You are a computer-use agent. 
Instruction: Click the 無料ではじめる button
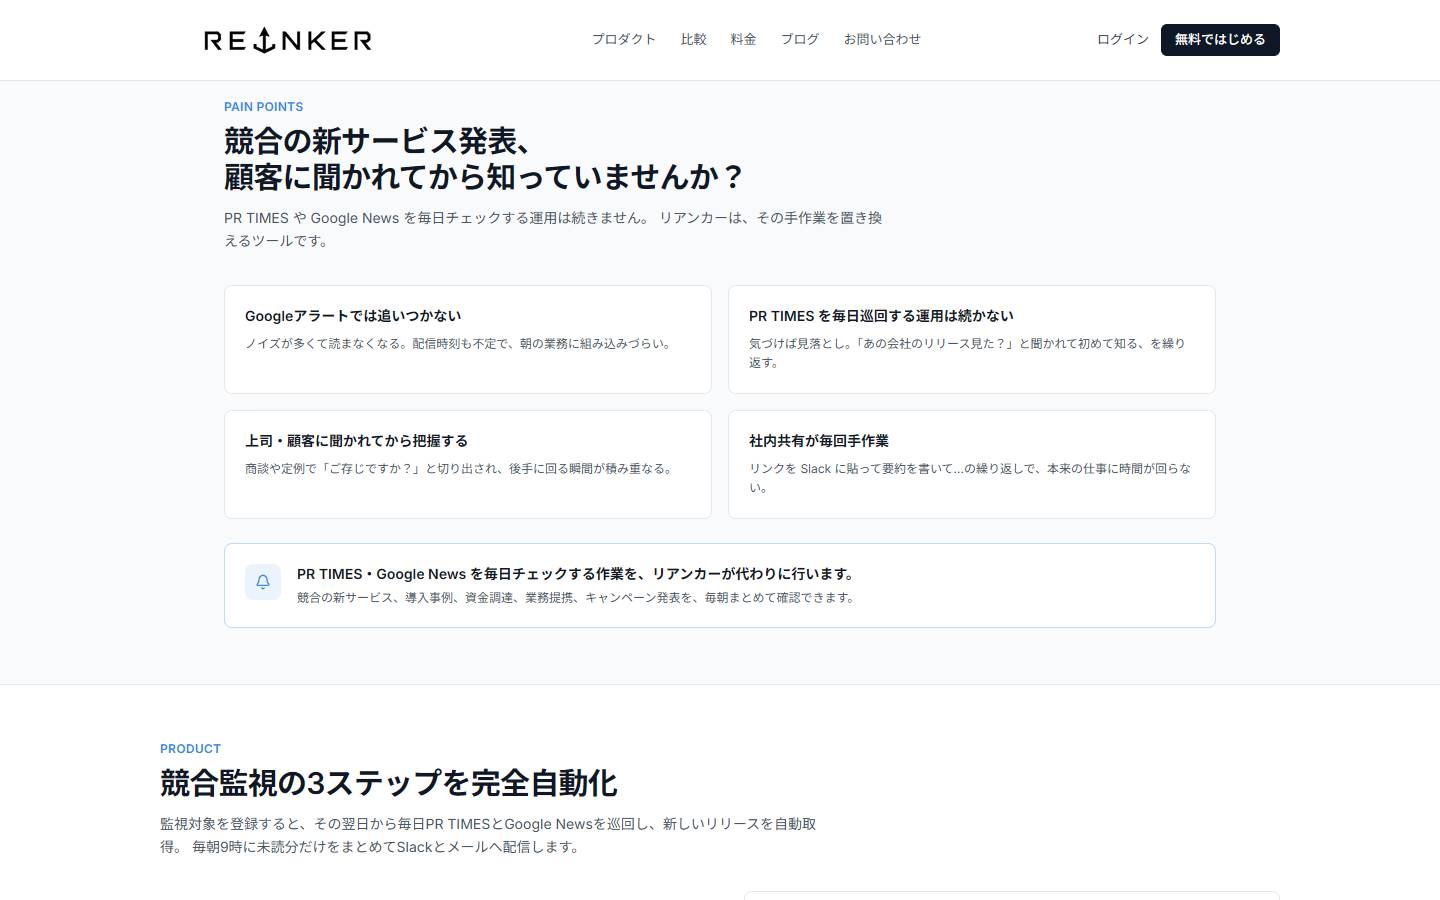1220,40
